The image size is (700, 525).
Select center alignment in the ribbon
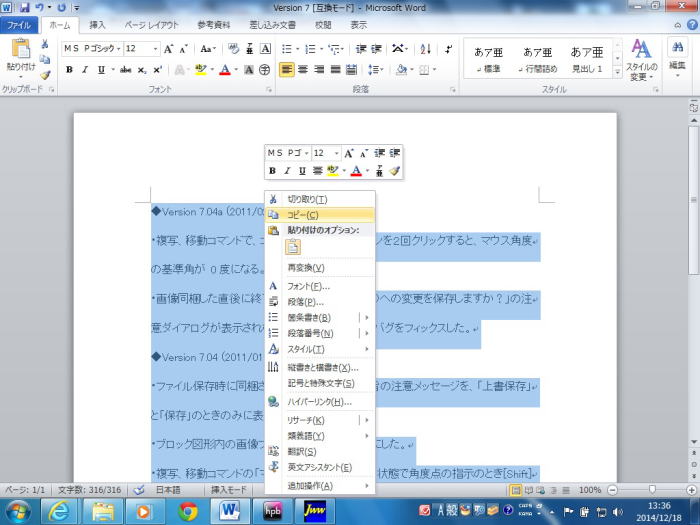click(303, 70)
